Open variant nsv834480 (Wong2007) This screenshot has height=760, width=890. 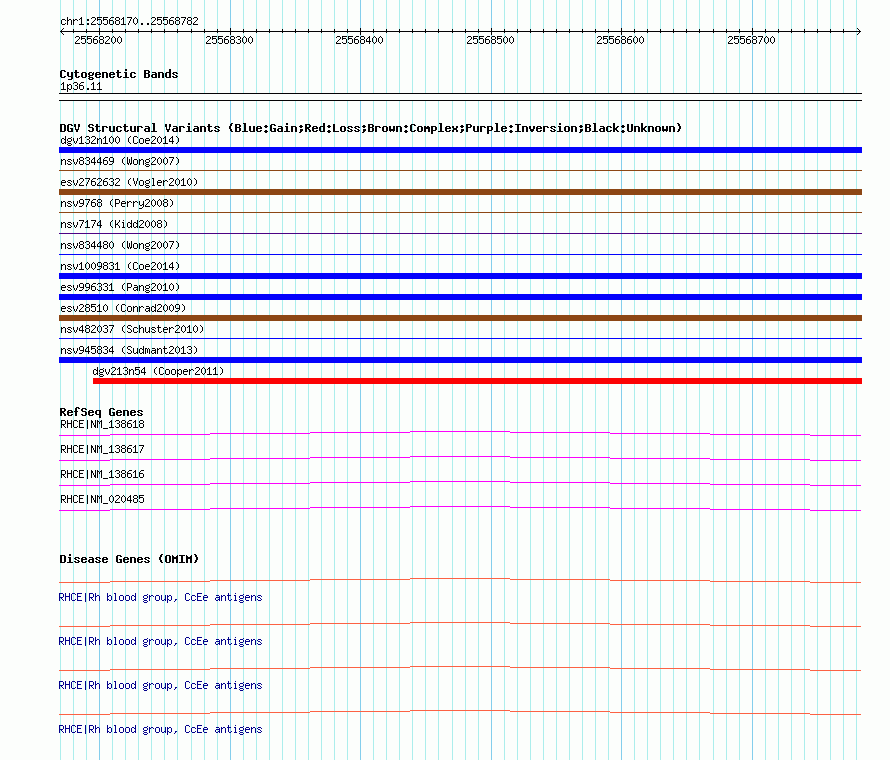[x=120, y=245]
